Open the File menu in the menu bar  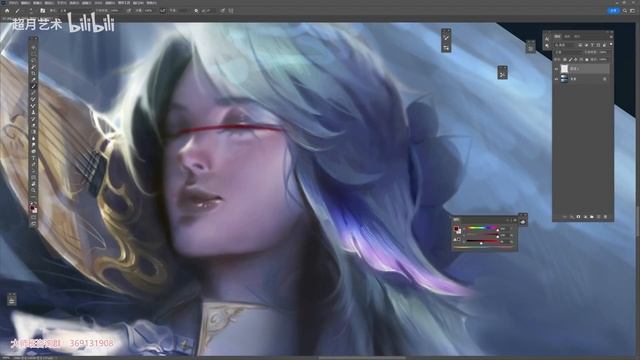click(13, 3)
